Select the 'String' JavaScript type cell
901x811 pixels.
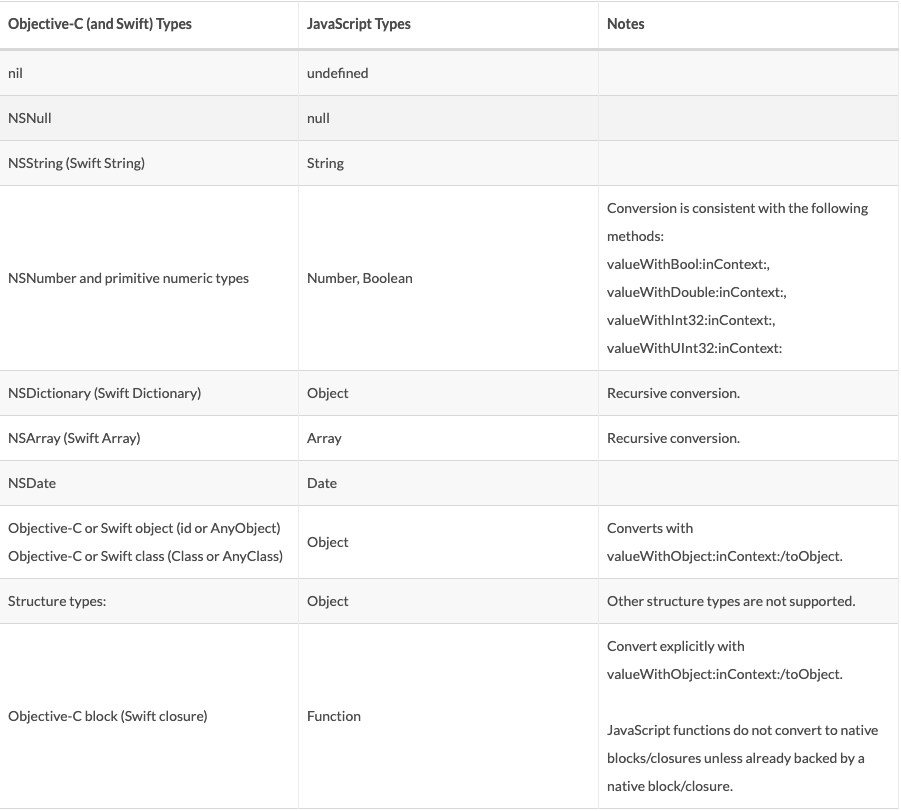[325, 163]
